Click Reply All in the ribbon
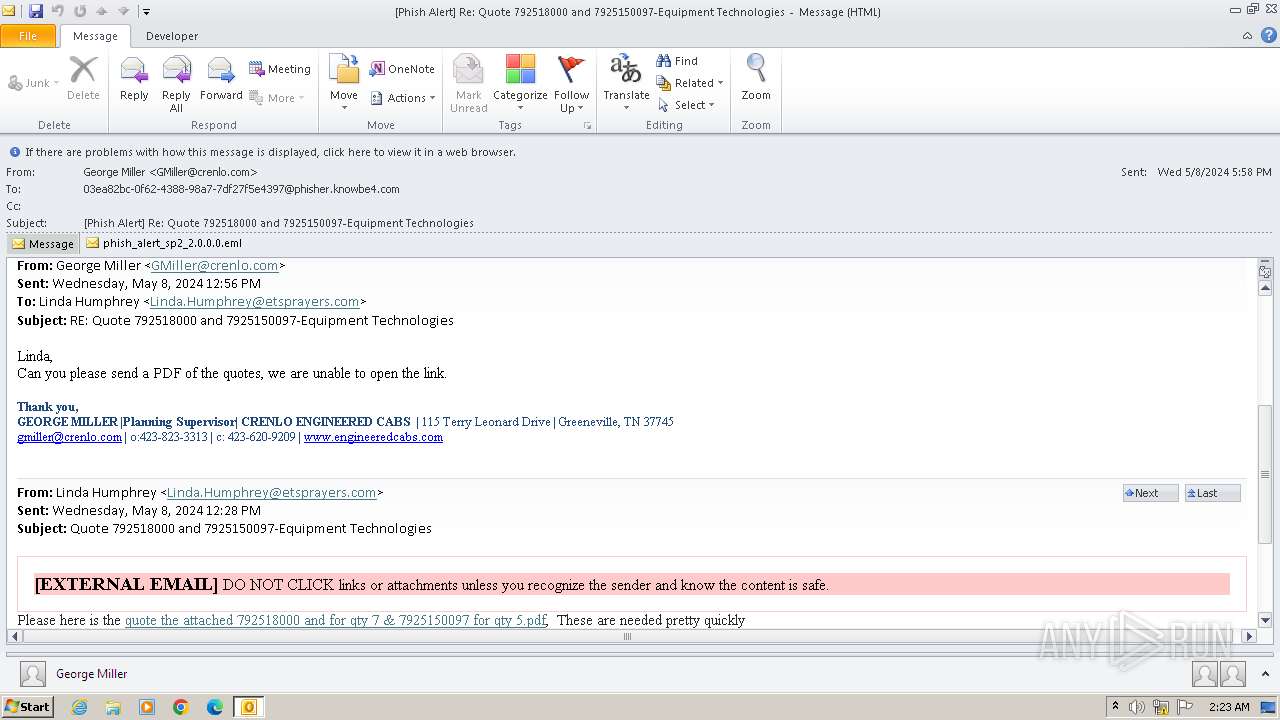The width and height of the screenshot is (1280, 720). (x=176, y=83)
